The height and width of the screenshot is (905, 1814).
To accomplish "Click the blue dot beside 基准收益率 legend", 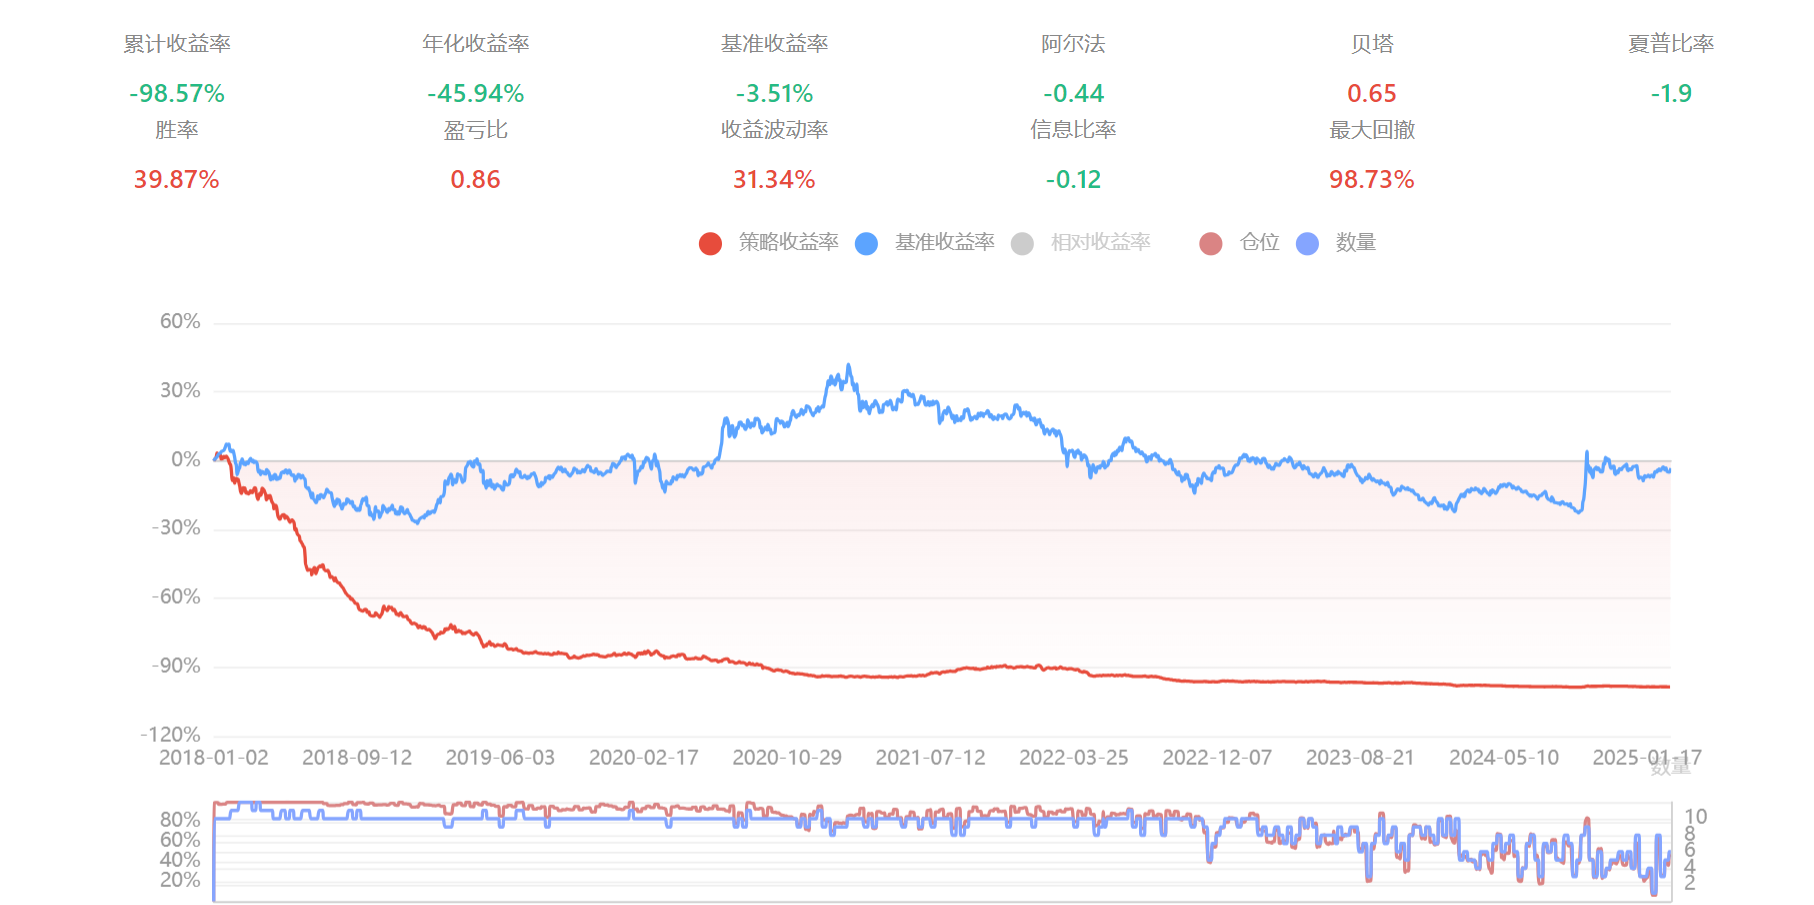I will point(866,243).
